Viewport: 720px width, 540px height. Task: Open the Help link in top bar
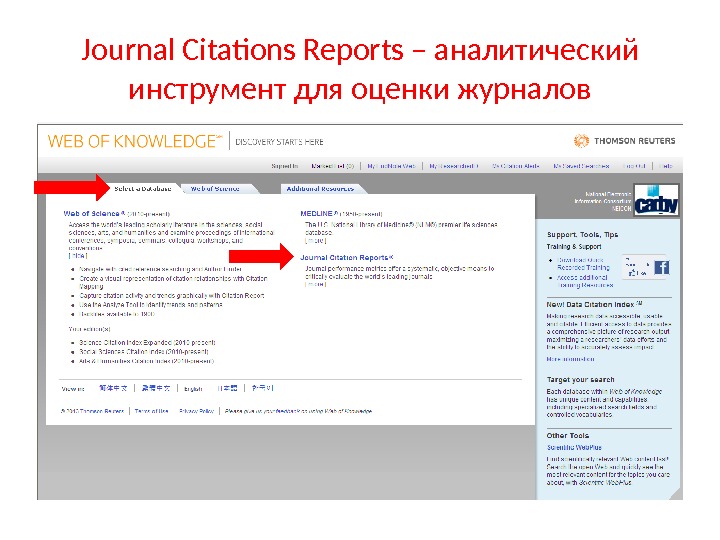666,166
